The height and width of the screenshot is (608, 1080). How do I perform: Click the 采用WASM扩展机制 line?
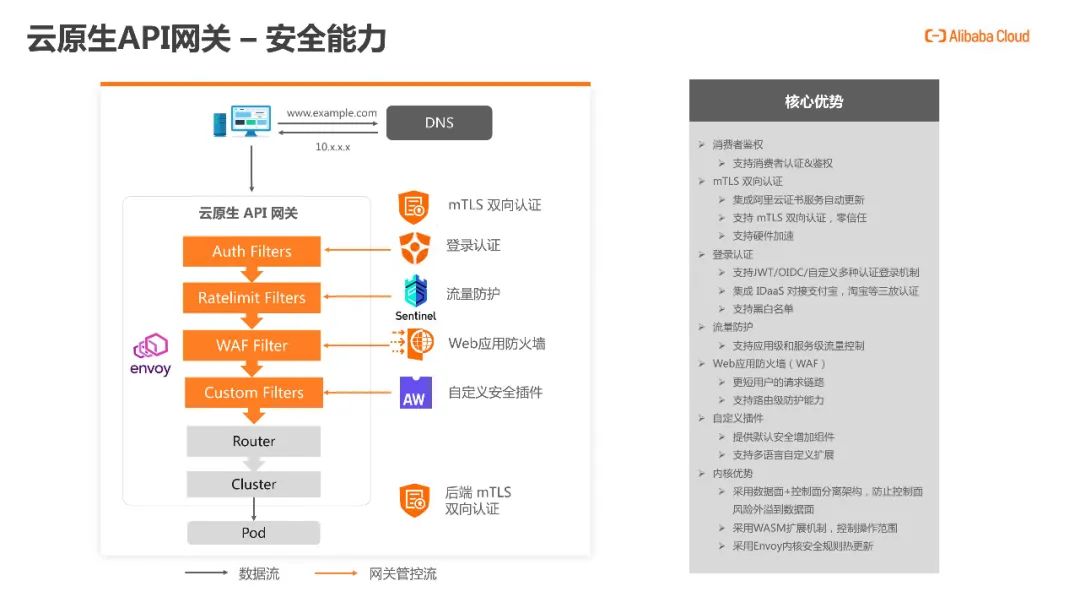click(x=815, y=528)
